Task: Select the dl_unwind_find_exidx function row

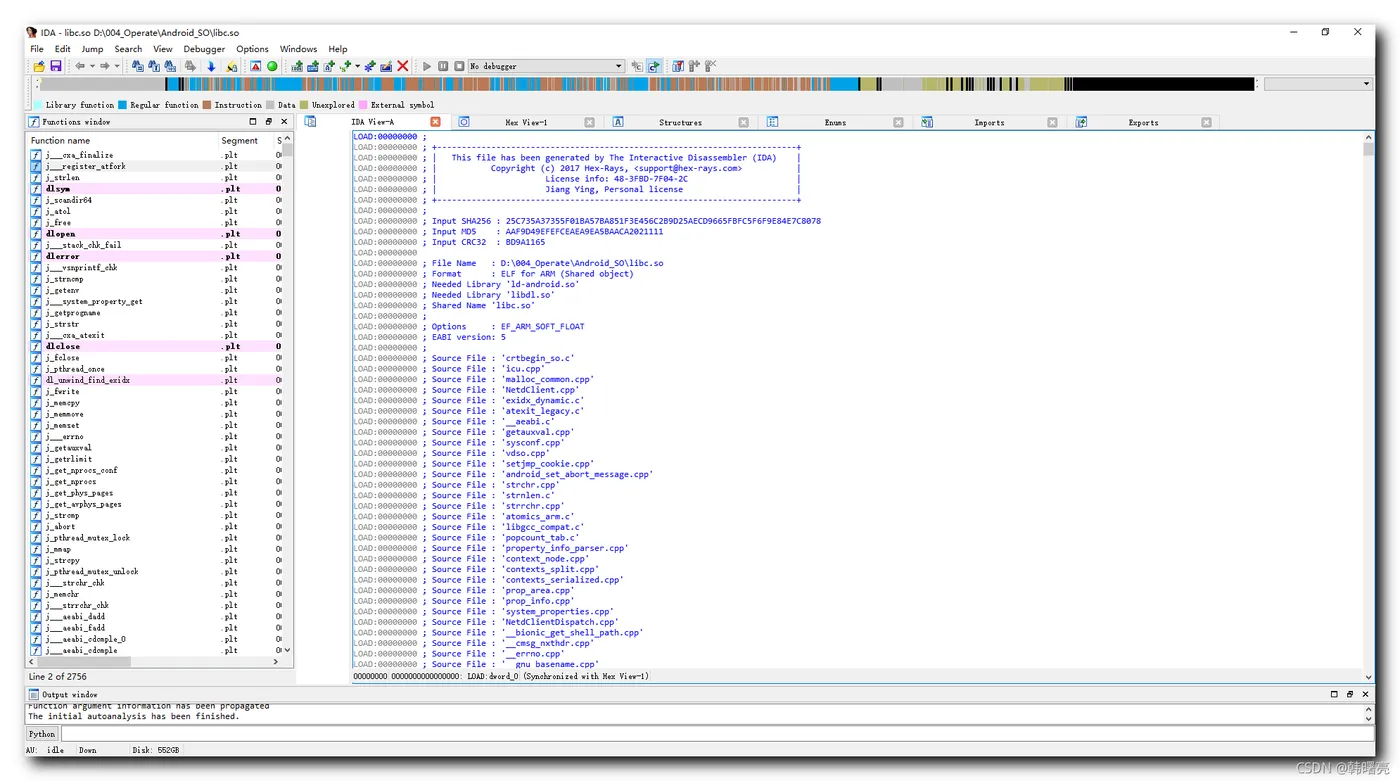Action: point(153,380)
